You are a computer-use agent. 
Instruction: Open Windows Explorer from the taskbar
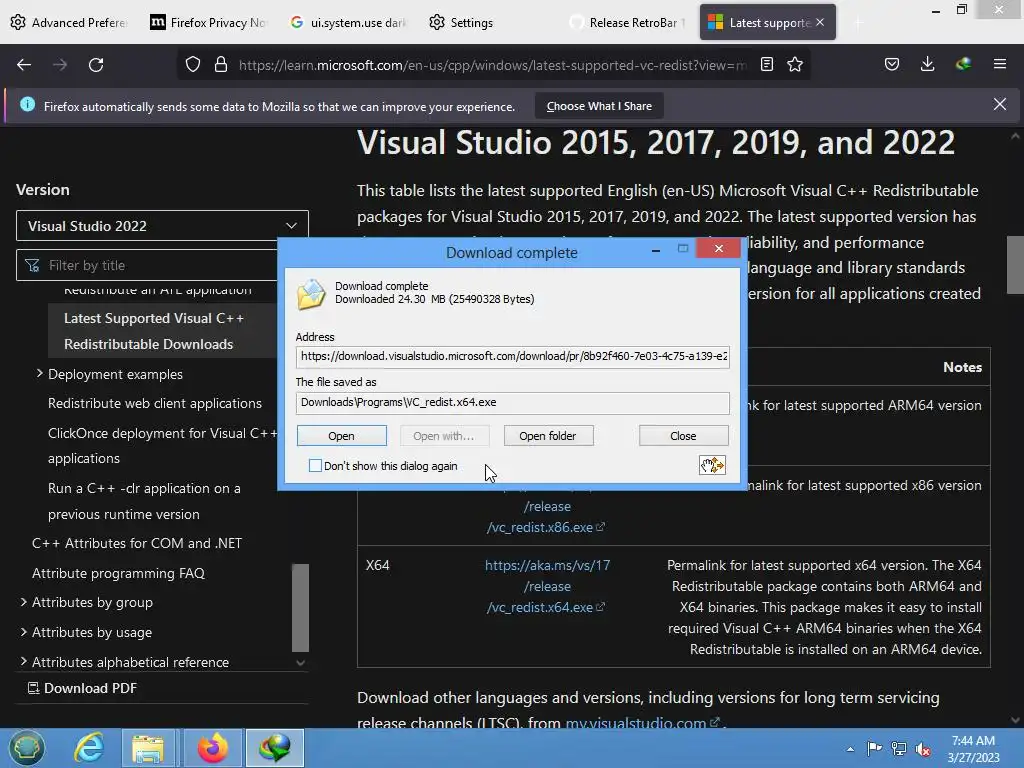(148, 748)
